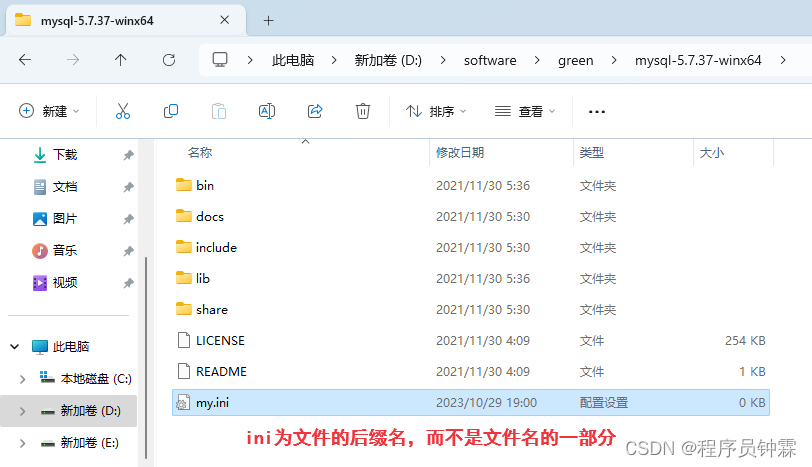Click the Paste clipboard icon
Viewport: 812px width, 467px height.
(x=219, y=111)
